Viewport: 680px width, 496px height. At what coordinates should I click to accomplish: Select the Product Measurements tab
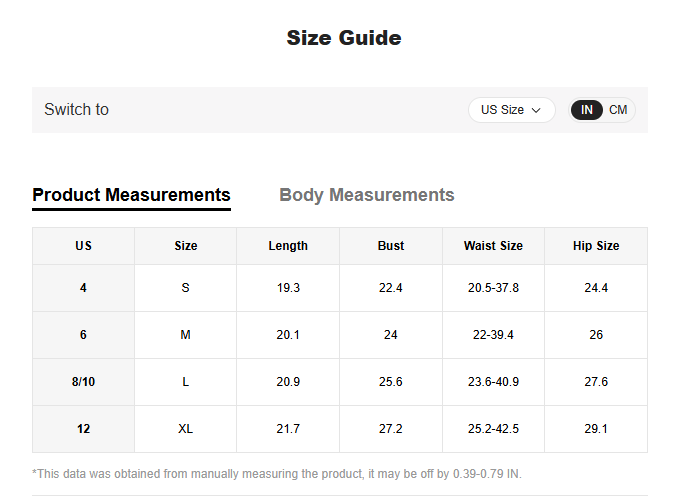(x=131, y=195)
